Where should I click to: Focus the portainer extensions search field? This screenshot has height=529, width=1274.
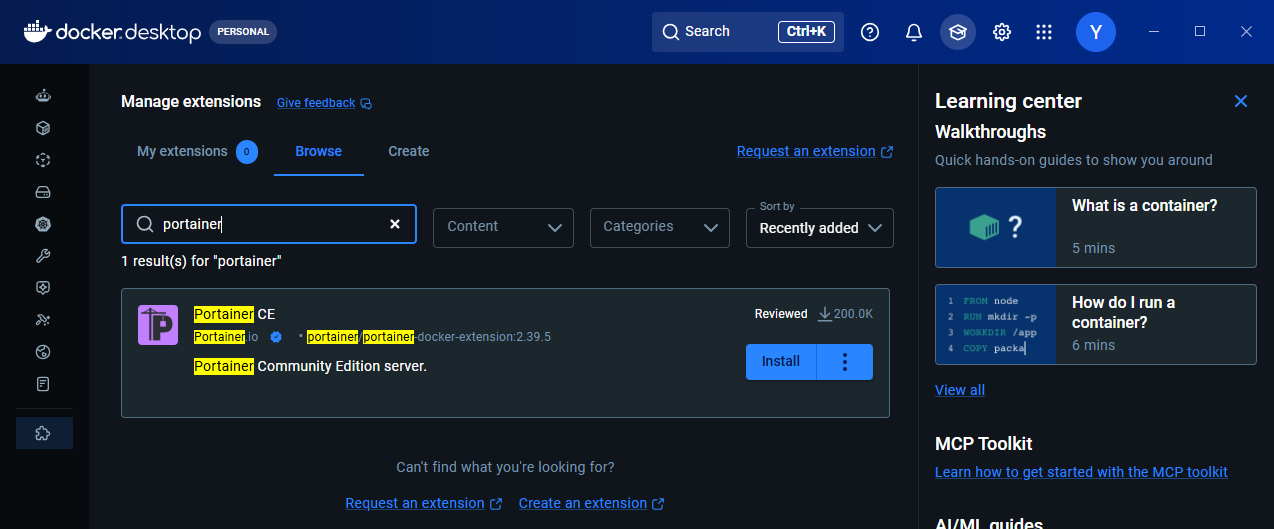(x=268, y=224)
